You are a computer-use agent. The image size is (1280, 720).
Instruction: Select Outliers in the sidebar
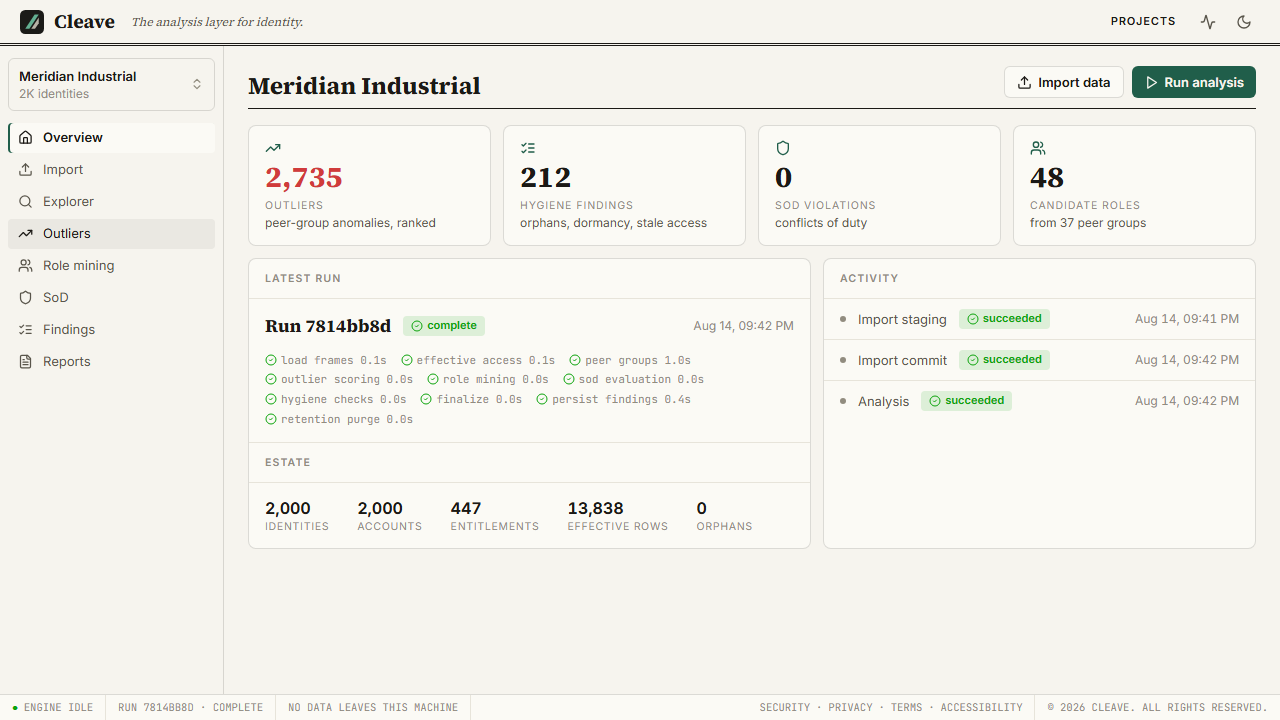[x=111, y=234]
